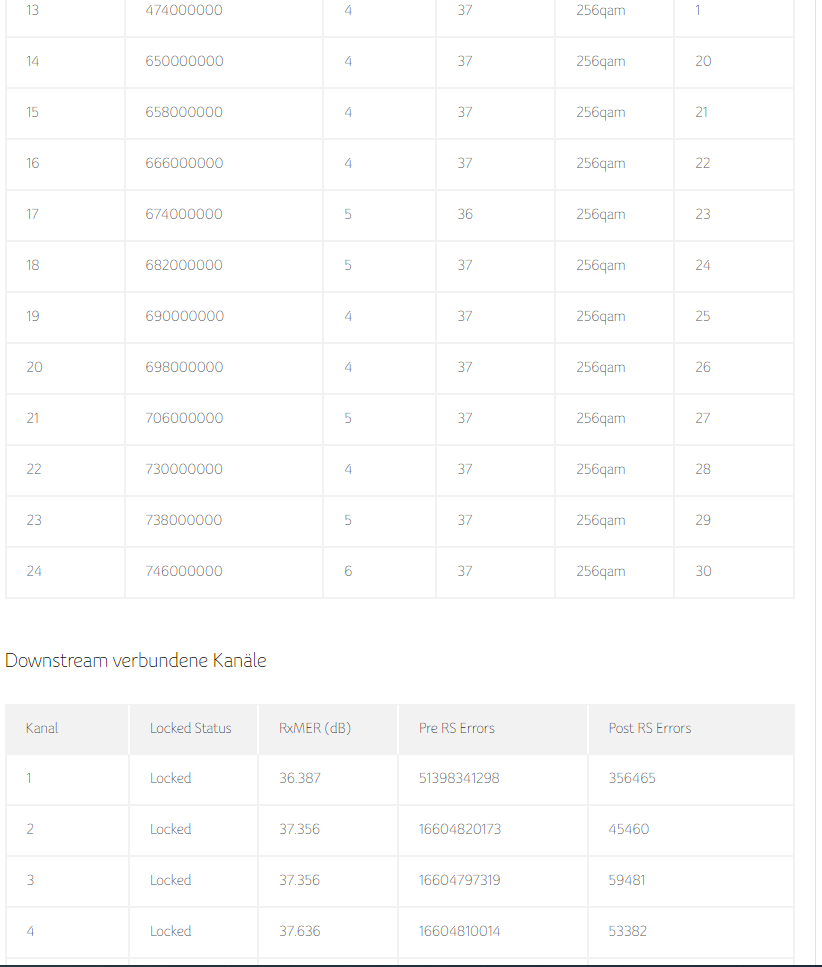The height and width of the screenshot is (967, 822).
Task: Click row number 20 in upper table
Action: [x=35, y=367]
